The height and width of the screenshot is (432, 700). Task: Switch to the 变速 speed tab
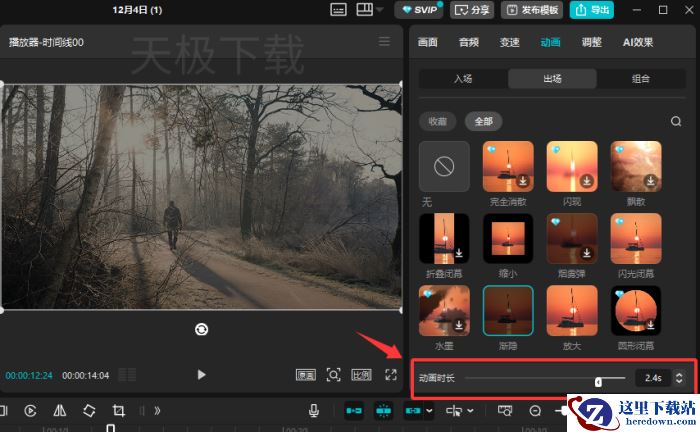pos(509,42)
